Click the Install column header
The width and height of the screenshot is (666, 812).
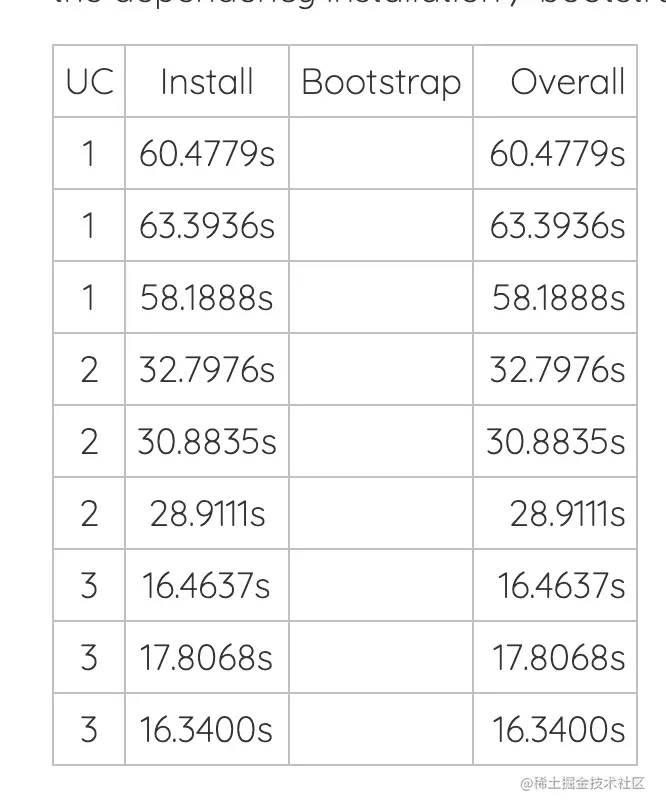(207, 81)
